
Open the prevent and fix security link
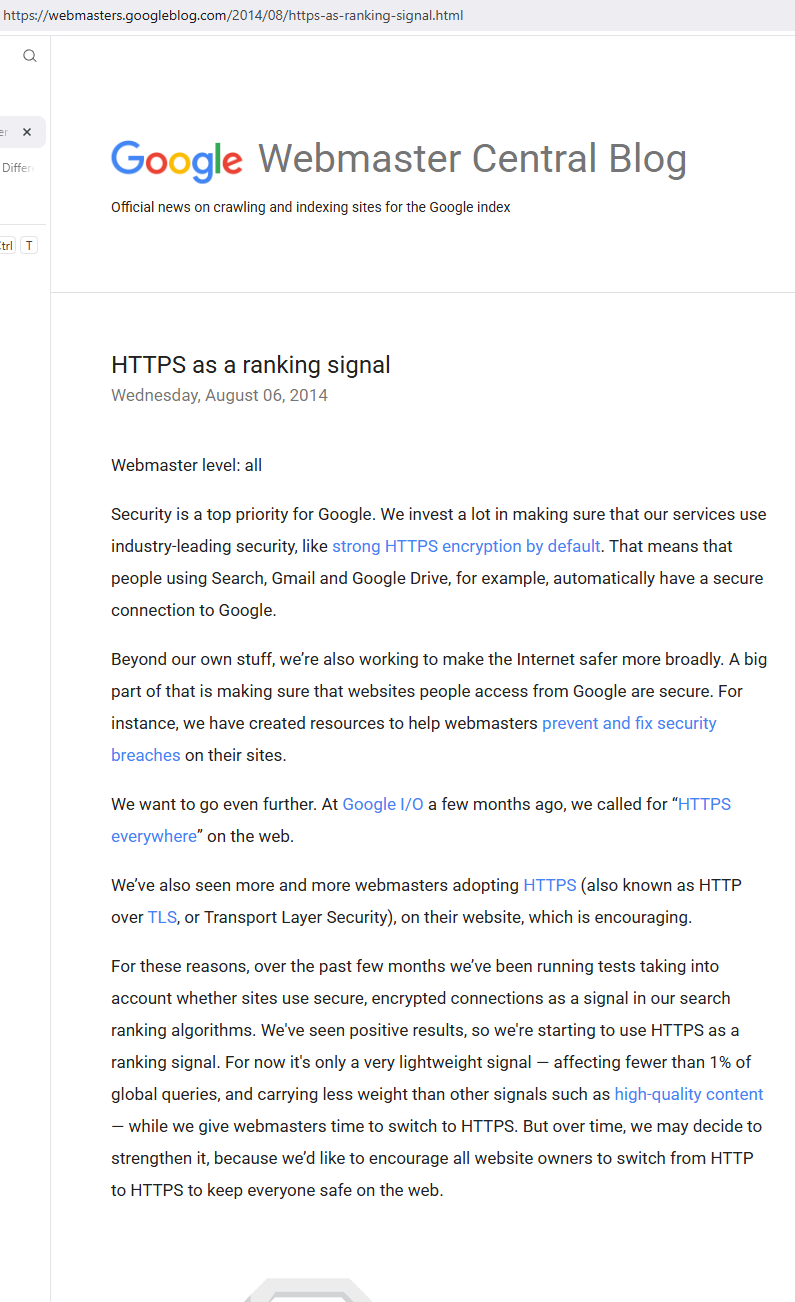point(629,723)
